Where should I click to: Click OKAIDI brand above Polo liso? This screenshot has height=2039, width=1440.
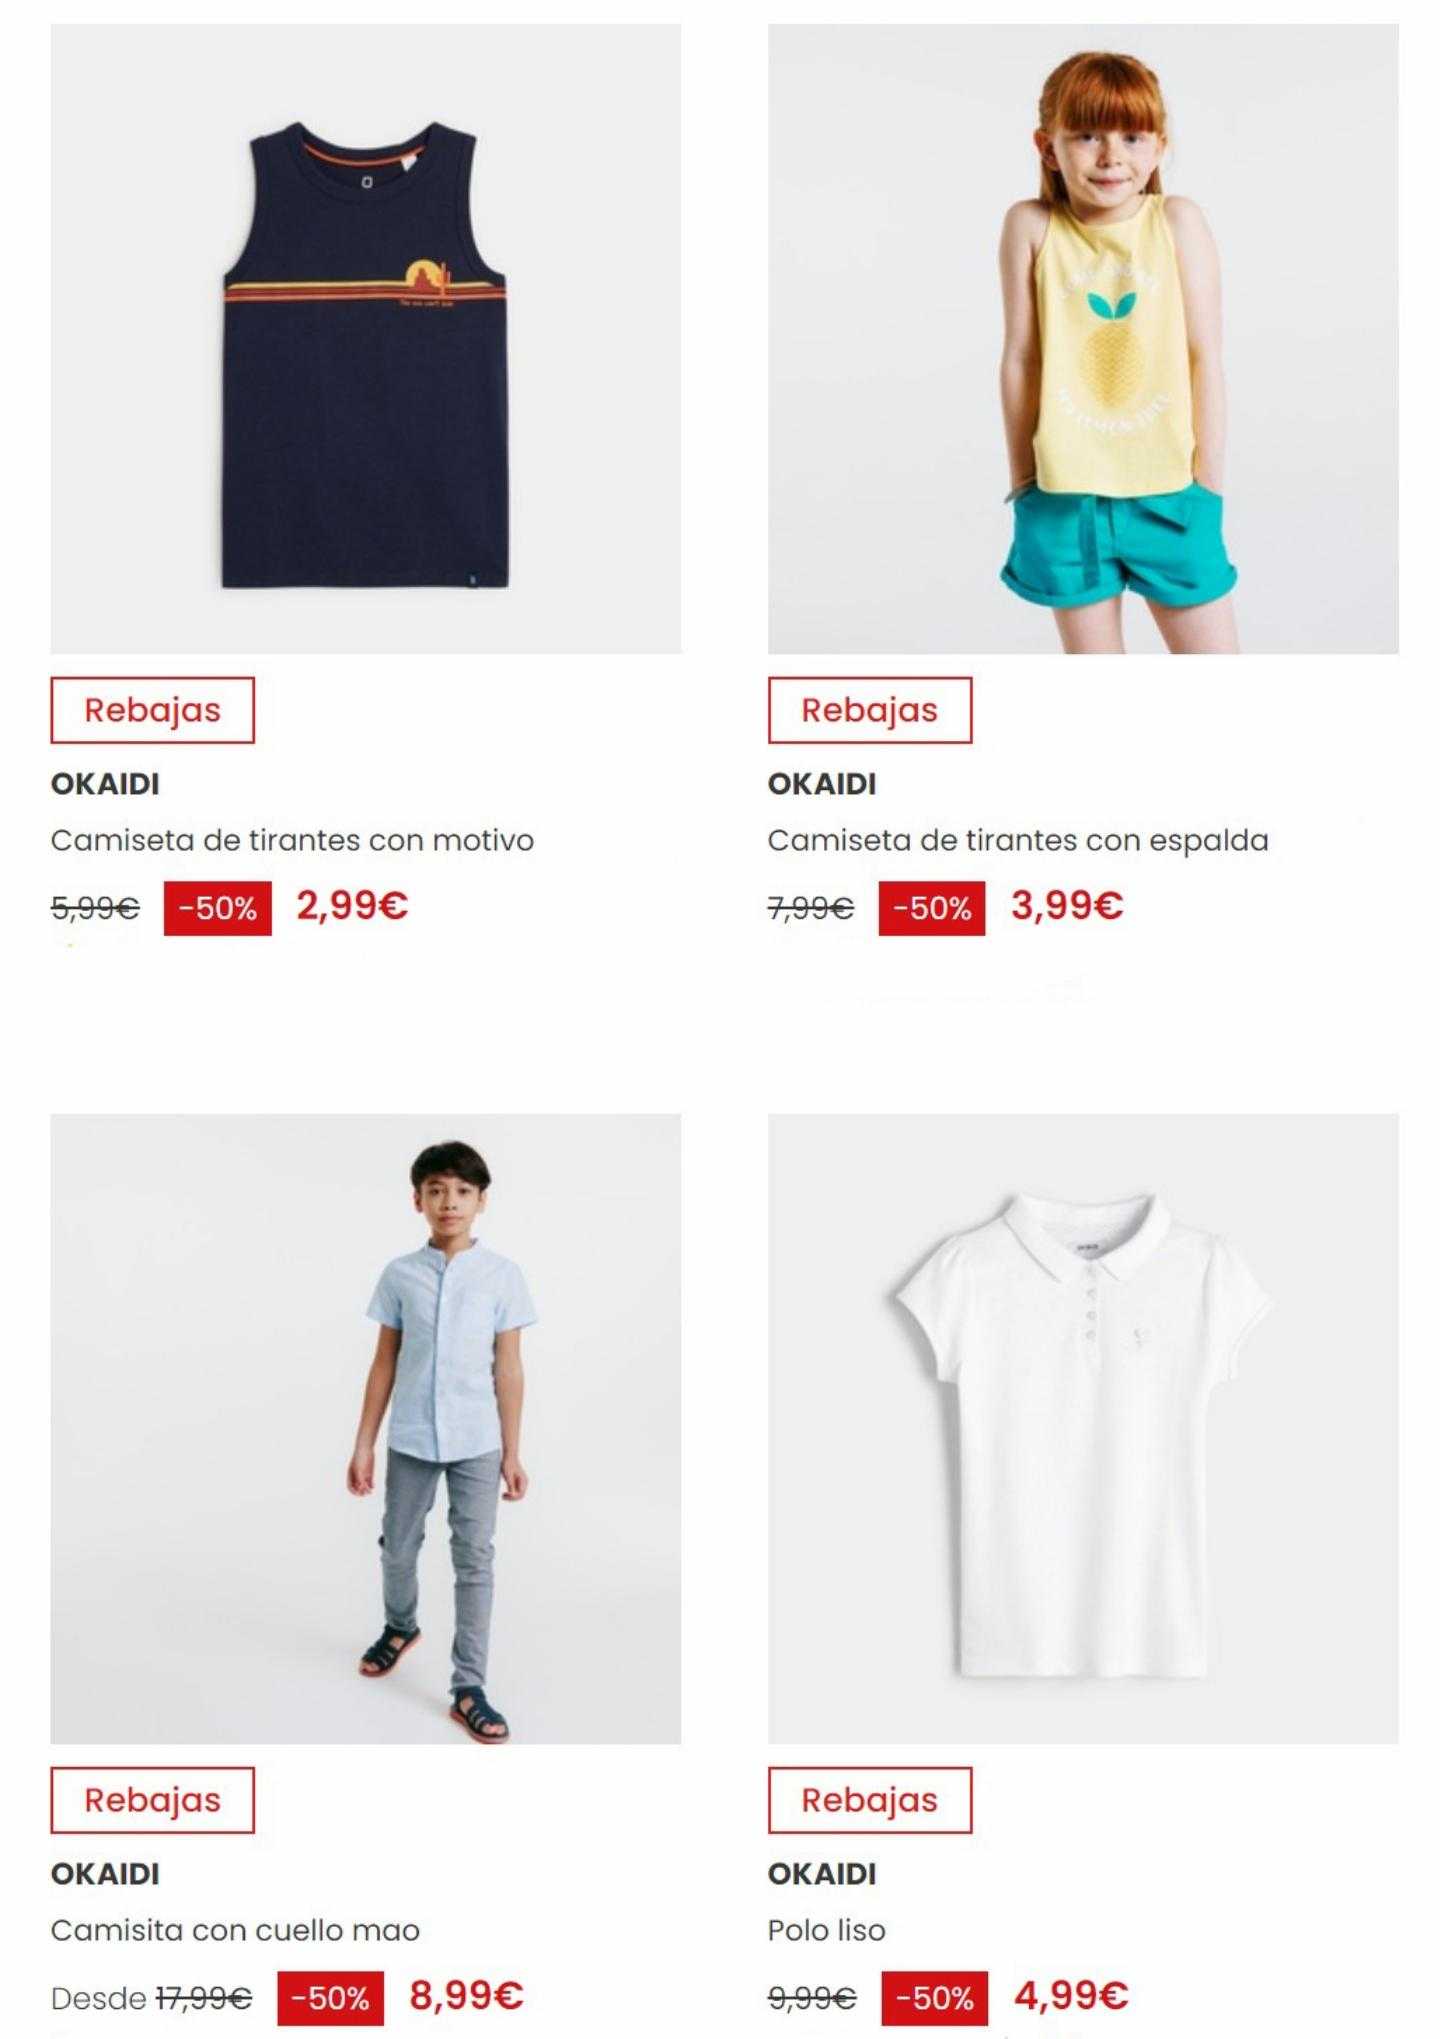tap(822, 1874)
